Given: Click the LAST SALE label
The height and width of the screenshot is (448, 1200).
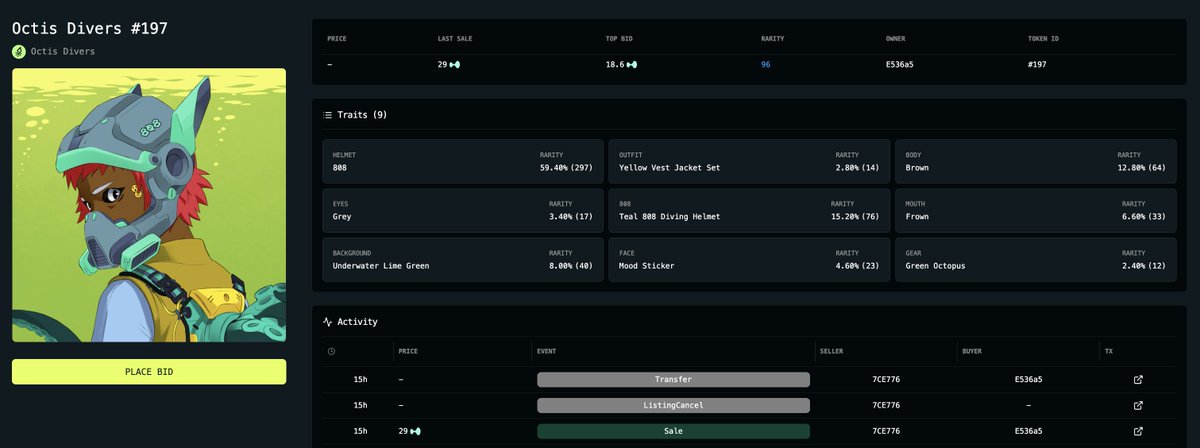Looking at the screenshot, I should point(456,39).
